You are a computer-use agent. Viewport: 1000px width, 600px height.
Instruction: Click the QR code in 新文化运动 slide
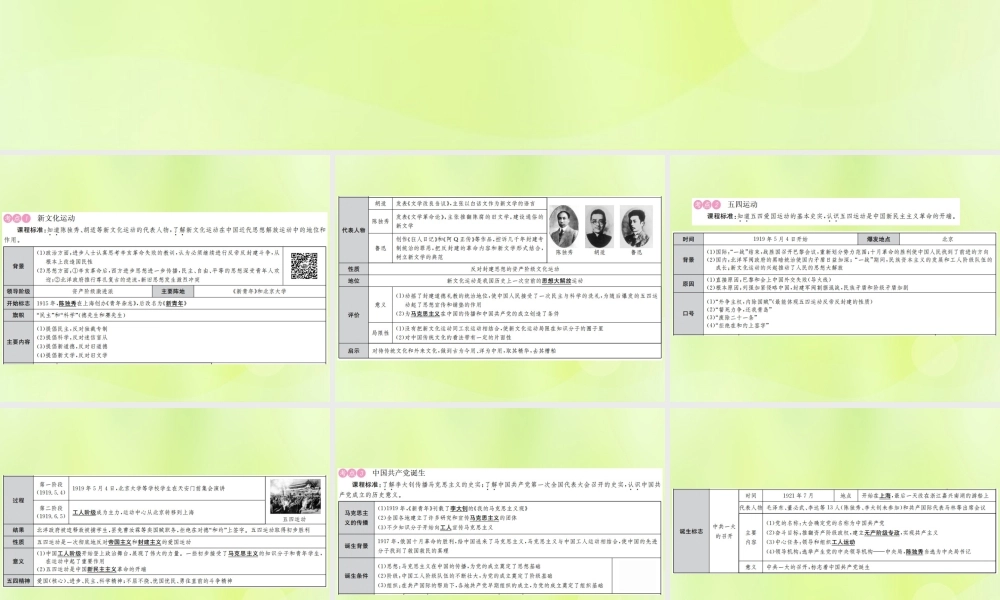pos(304,266)
